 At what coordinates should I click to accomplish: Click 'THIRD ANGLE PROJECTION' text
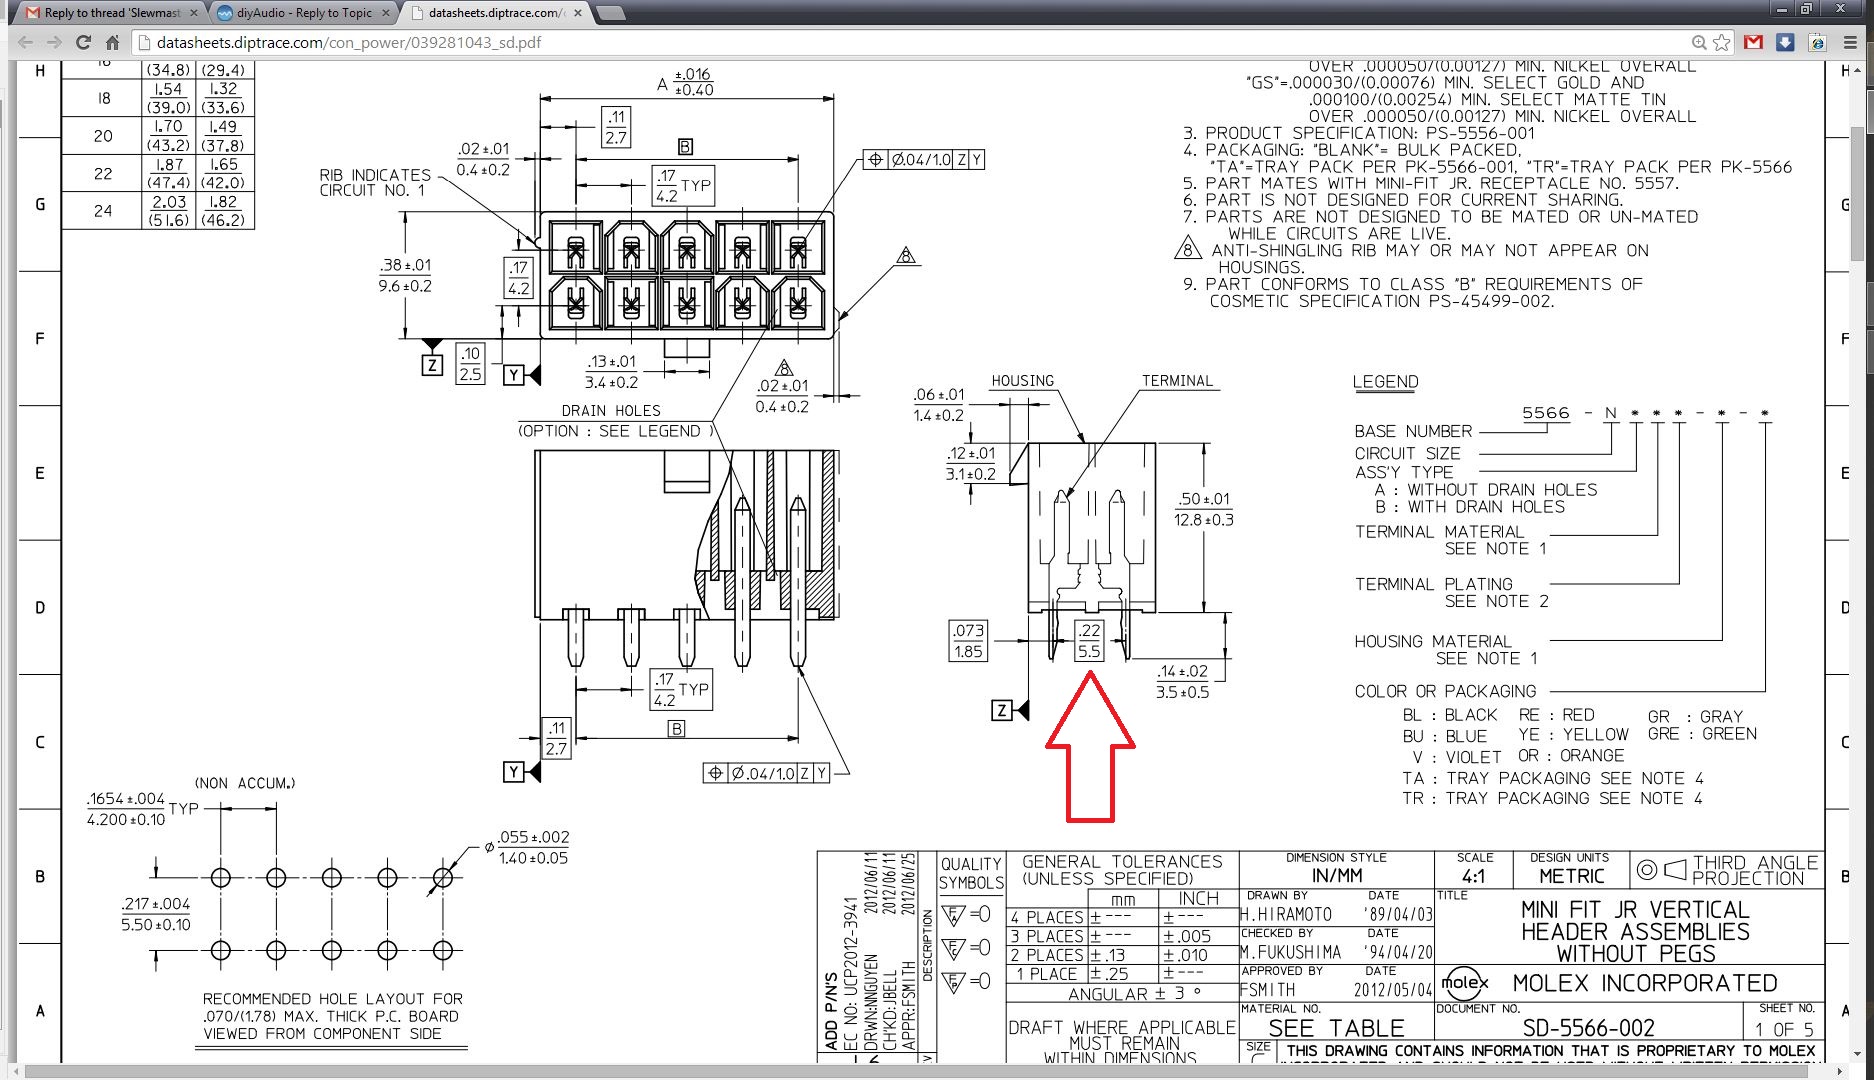coord(1755,870)
